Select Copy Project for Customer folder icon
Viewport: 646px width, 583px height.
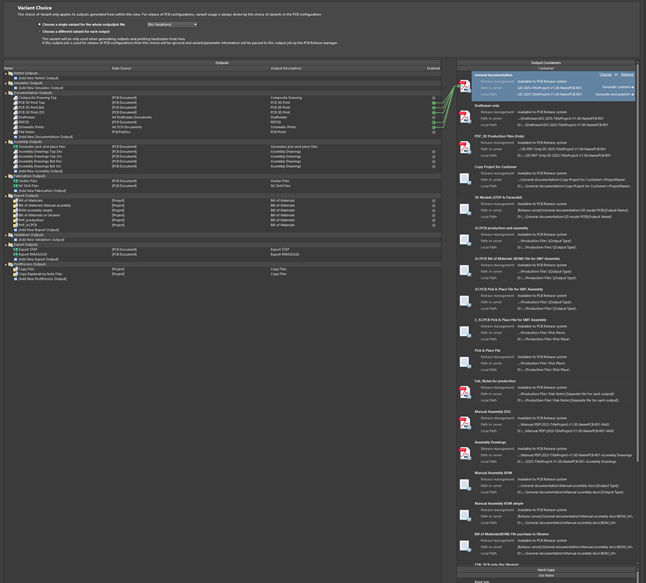pyautogui.click(x=465, y=179)
